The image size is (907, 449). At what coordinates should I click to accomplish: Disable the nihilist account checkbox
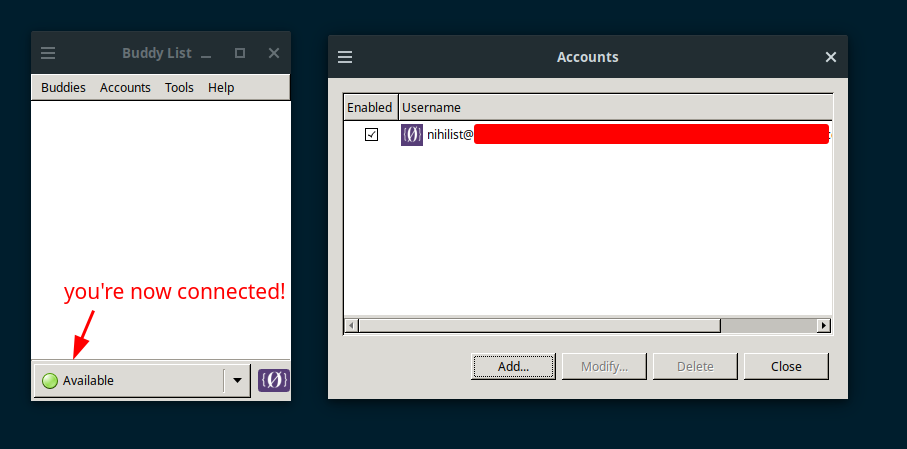[x=371, y=135]
